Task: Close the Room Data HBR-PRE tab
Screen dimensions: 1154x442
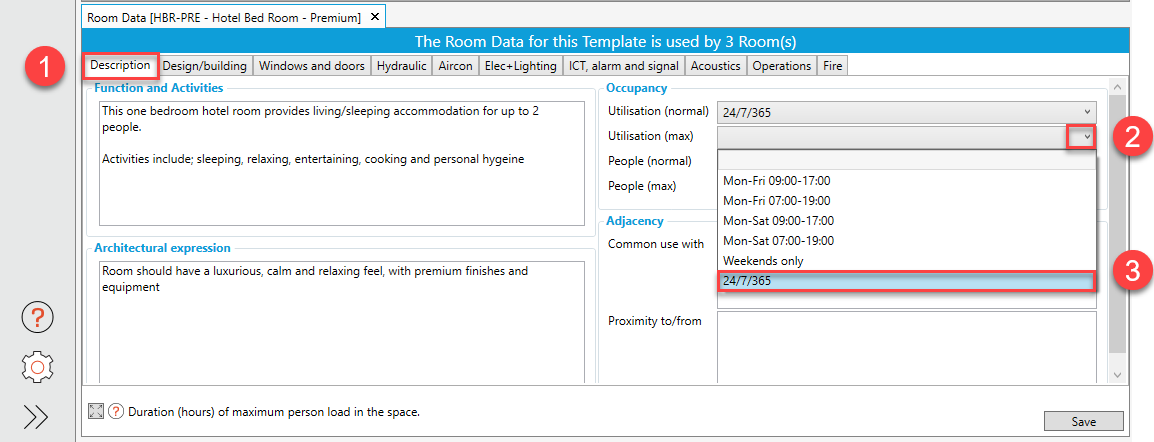Action: [x=374, y=17]
